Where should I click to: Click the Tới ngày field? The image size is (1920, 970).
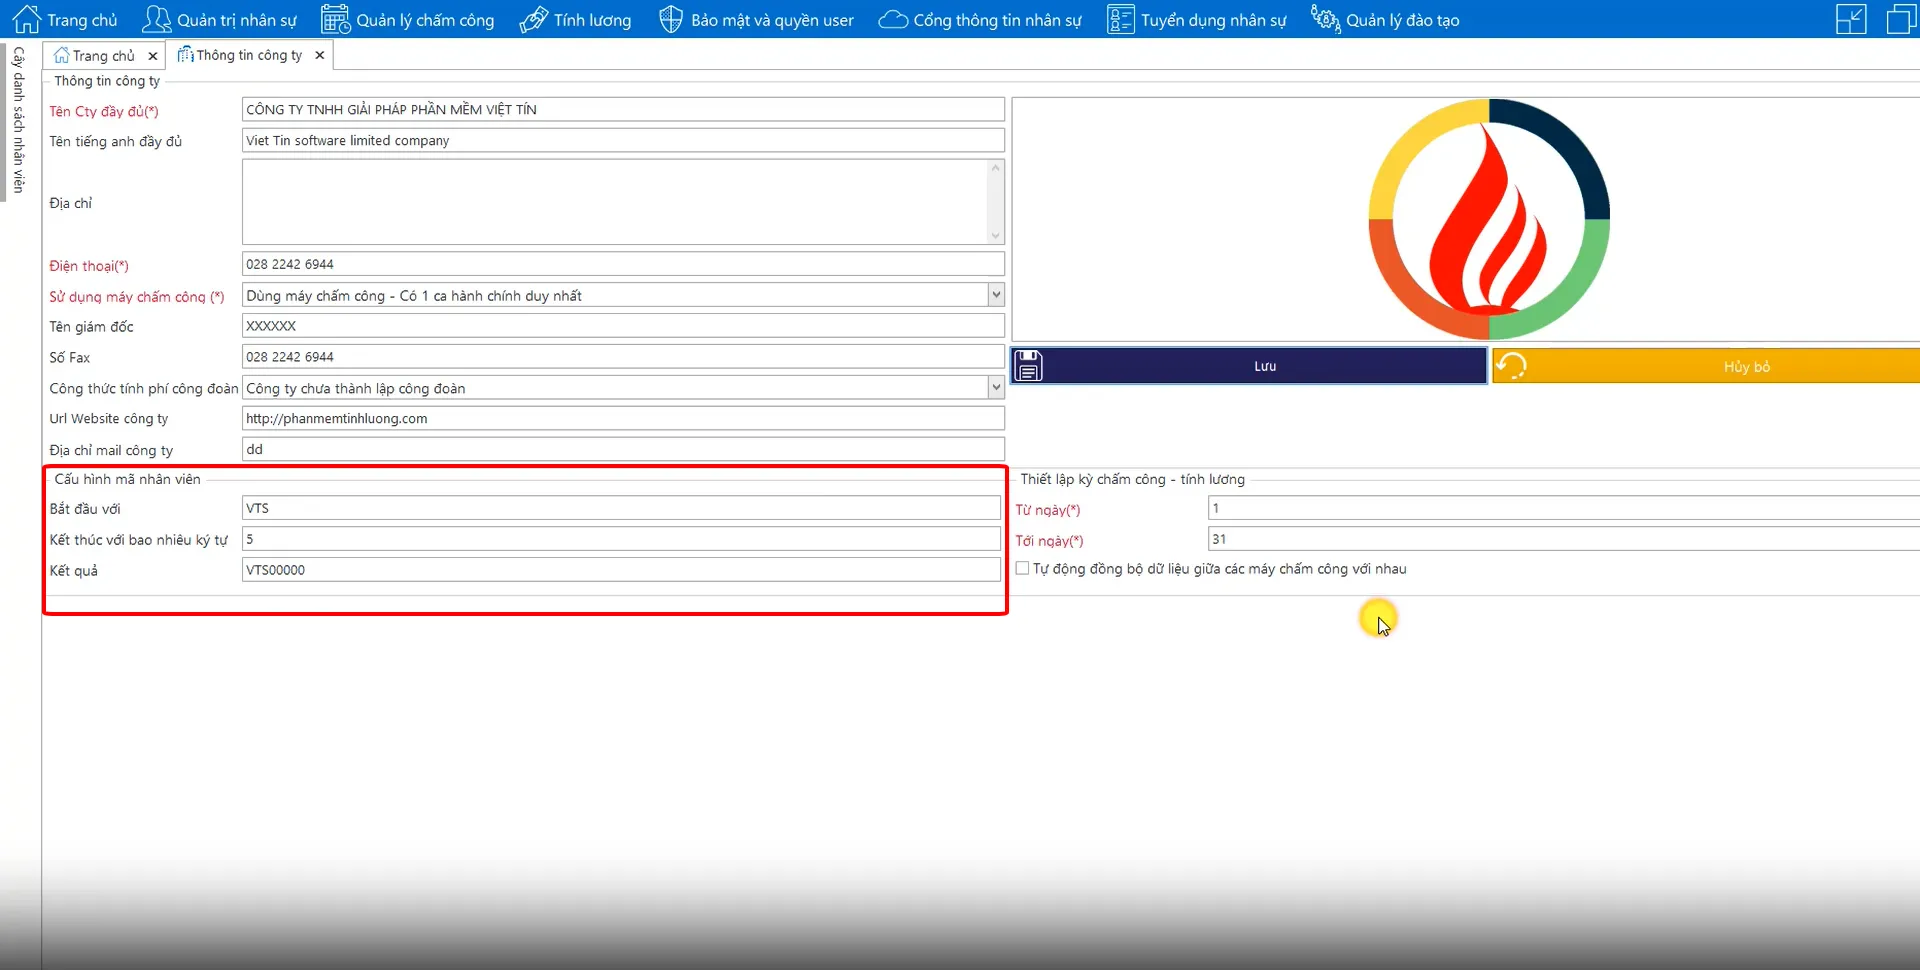pyautogui.click(x=1564, y=539)
